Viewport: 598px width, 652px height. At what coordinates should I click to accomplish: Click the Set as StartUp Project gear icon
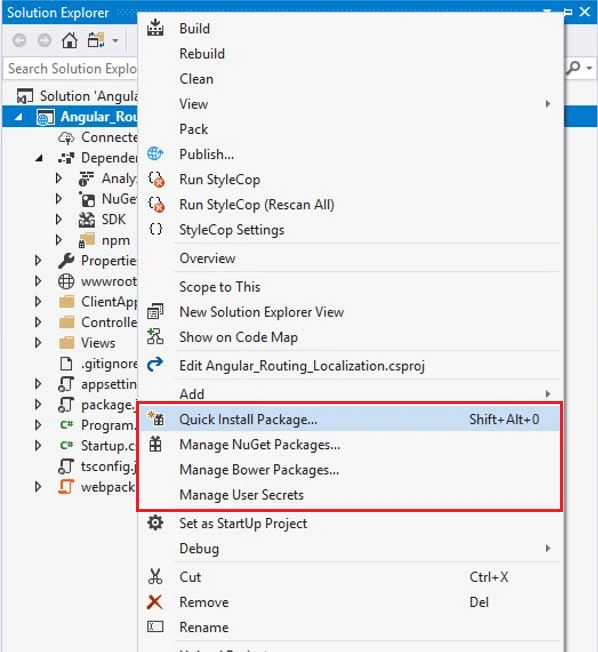pos(155,523)
